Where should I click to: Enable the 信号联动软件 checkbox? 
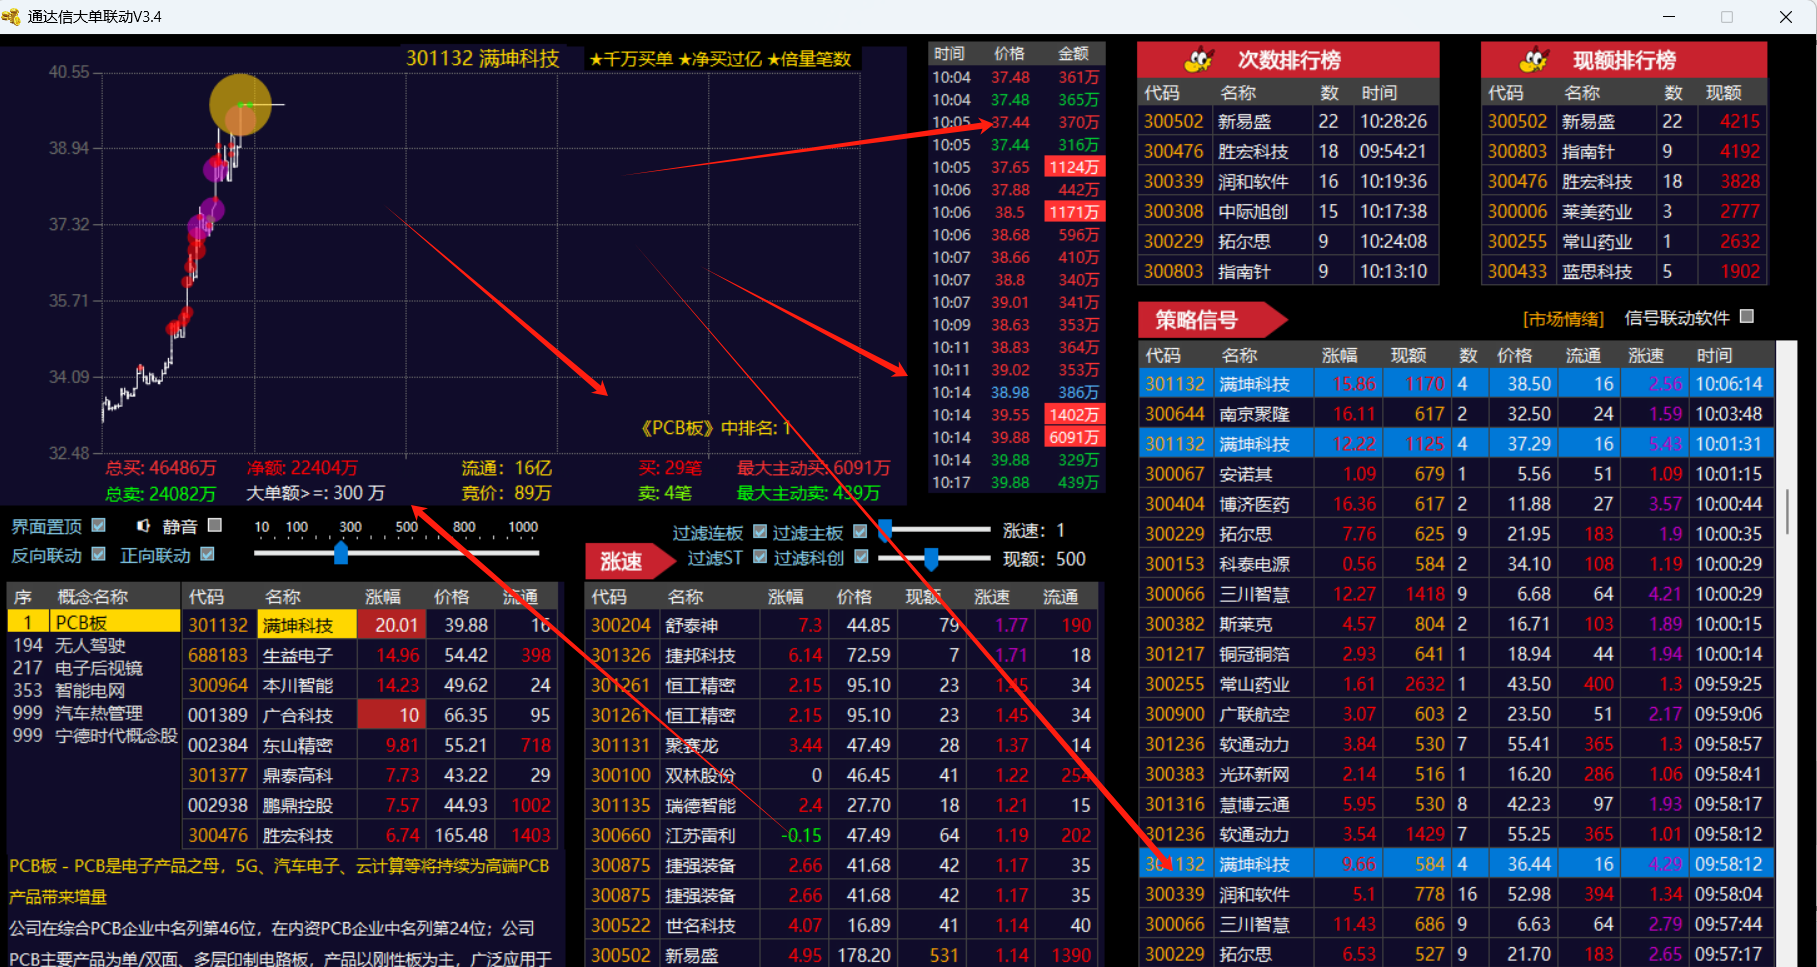(x=1747, y=317)
